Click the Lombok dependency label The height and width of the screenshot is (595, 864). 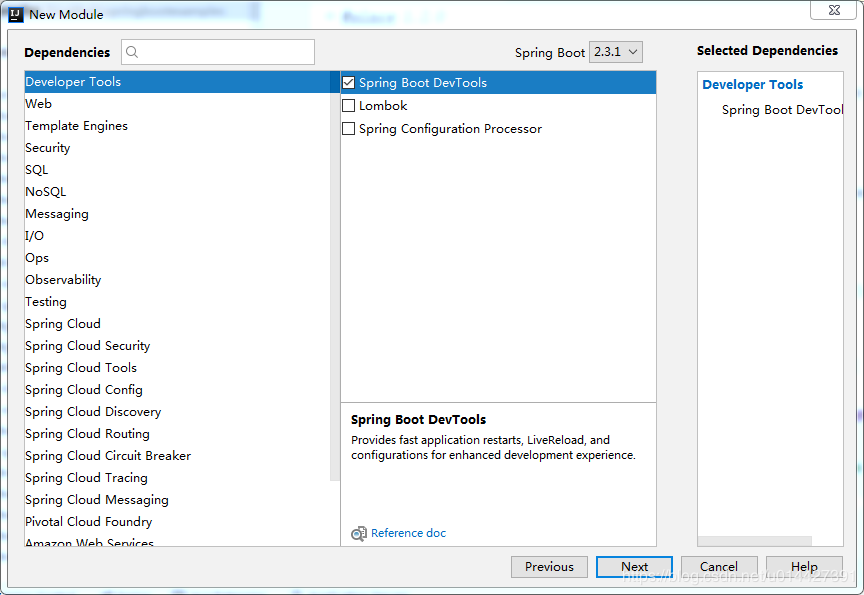(383, 105)
